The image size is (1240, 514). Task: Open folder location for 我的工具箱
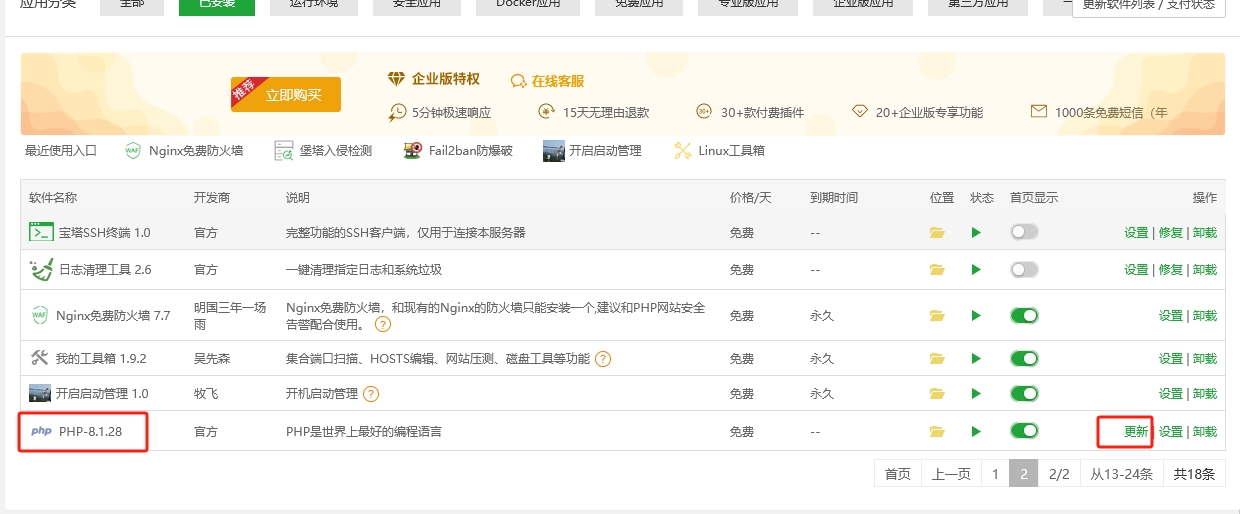point(937,358)
